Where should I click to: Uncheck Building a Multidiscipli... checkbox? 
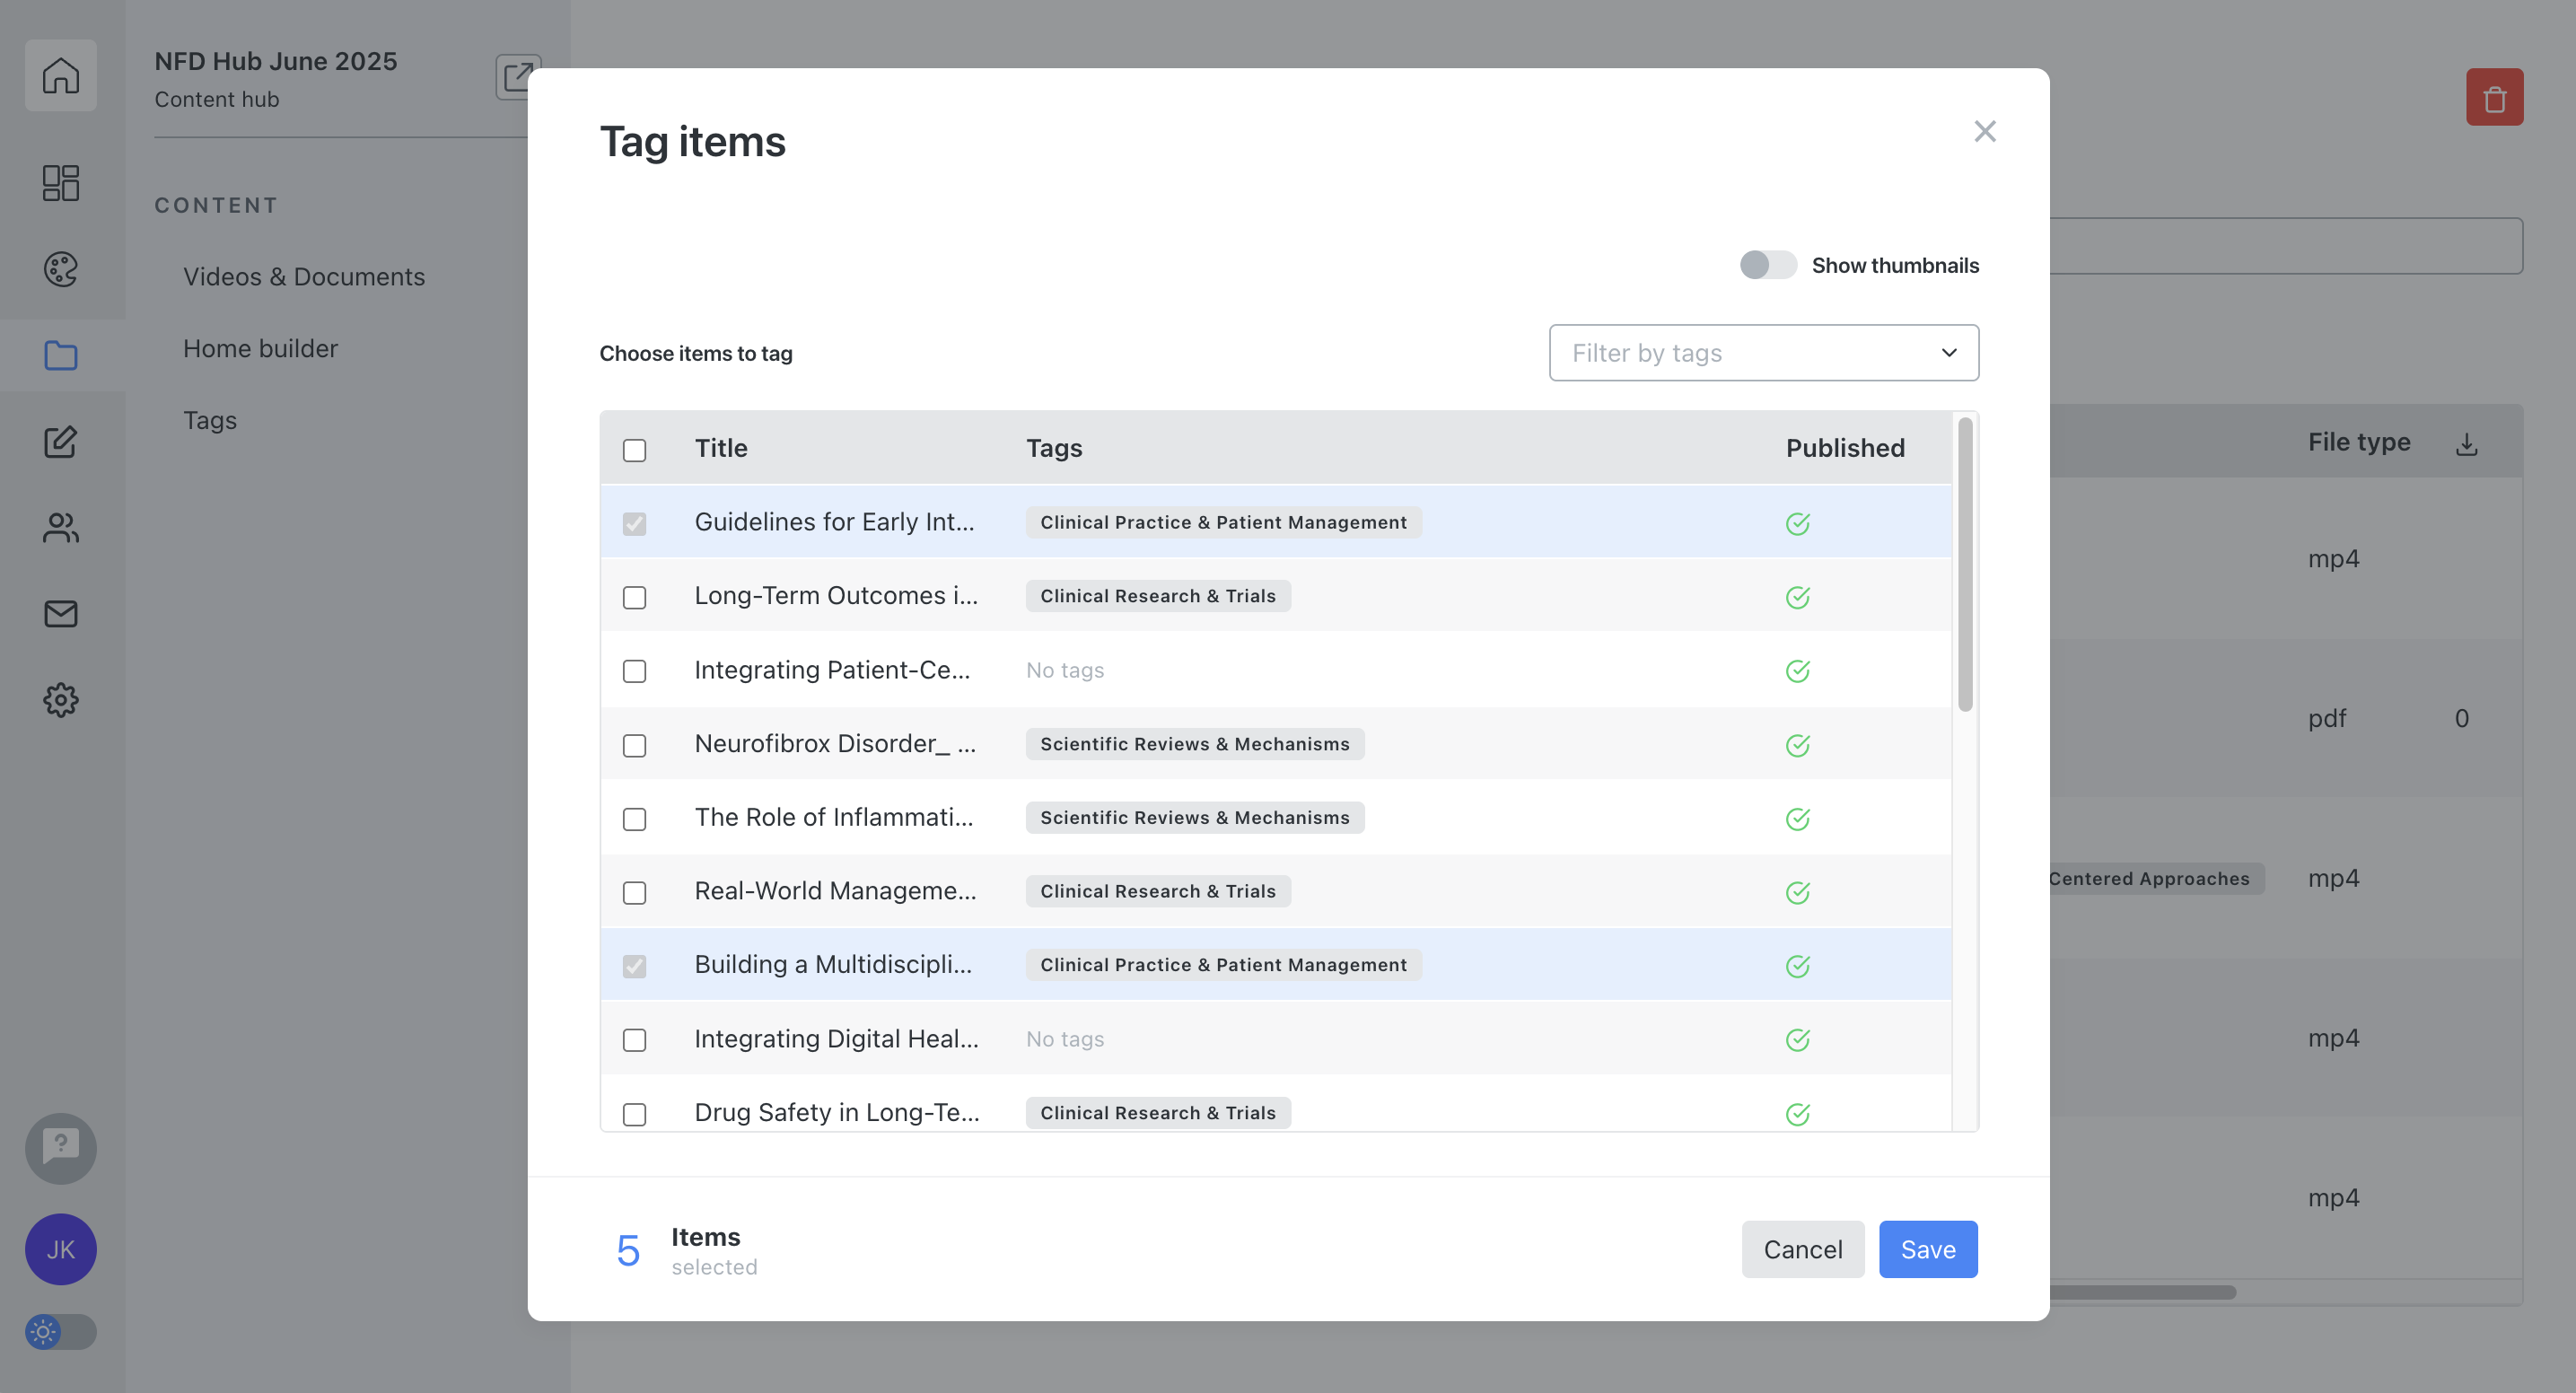pyautogui.click(x=634, y=966)
